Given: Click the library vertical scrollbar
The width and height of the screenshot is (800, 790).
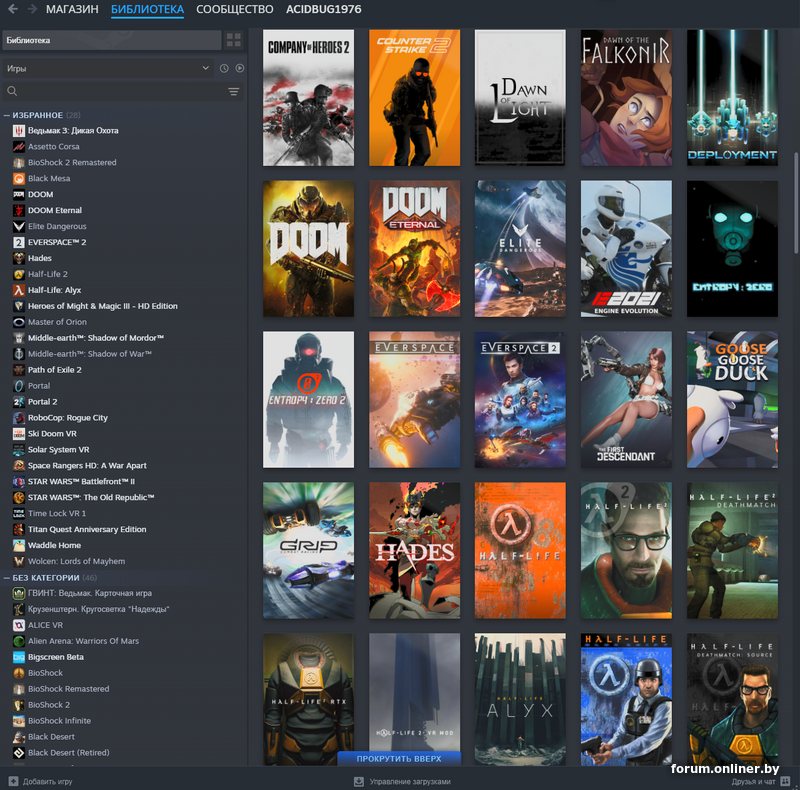Looking at the screenshot, I should tap(796, 200).
